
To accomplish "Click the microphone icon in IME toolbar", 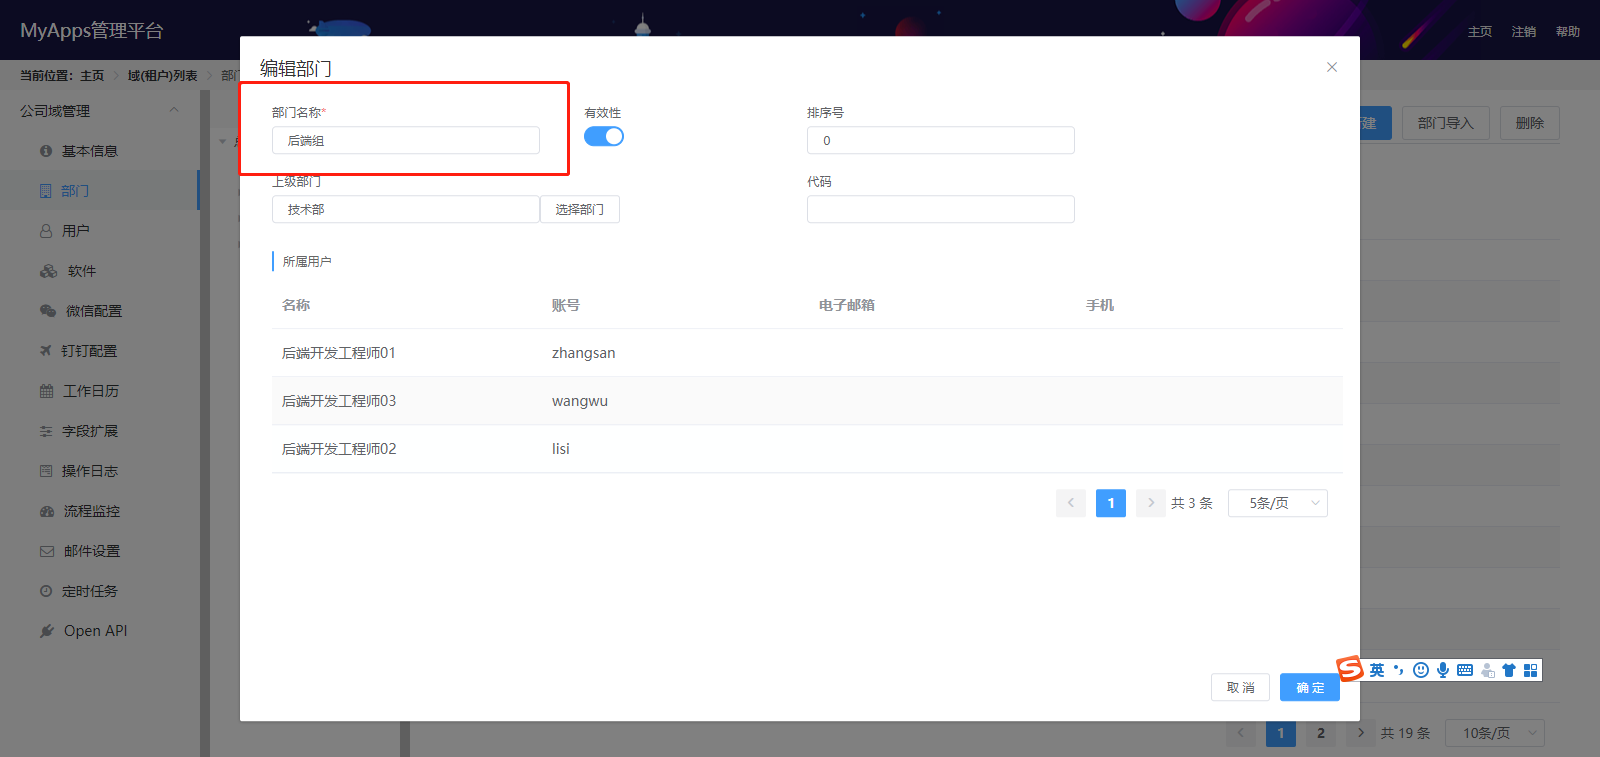I will 1443,670.
